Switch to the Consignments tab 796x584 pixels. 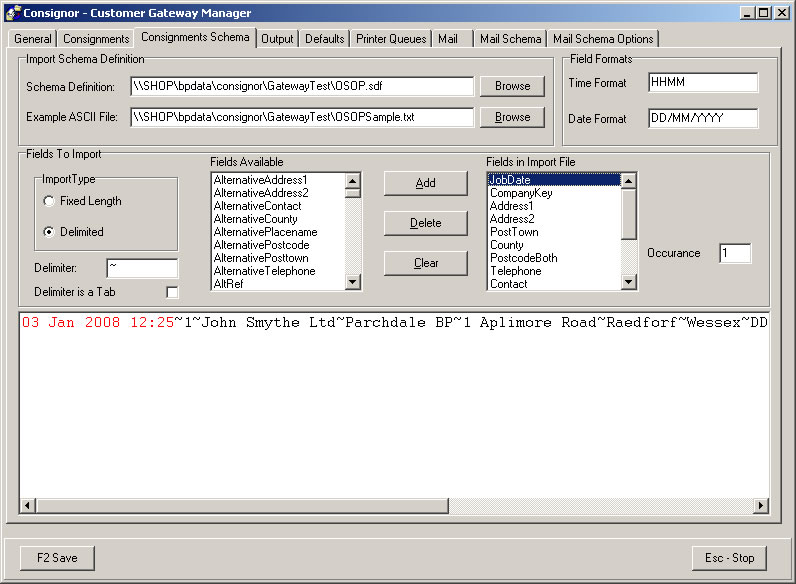(96, 39)
